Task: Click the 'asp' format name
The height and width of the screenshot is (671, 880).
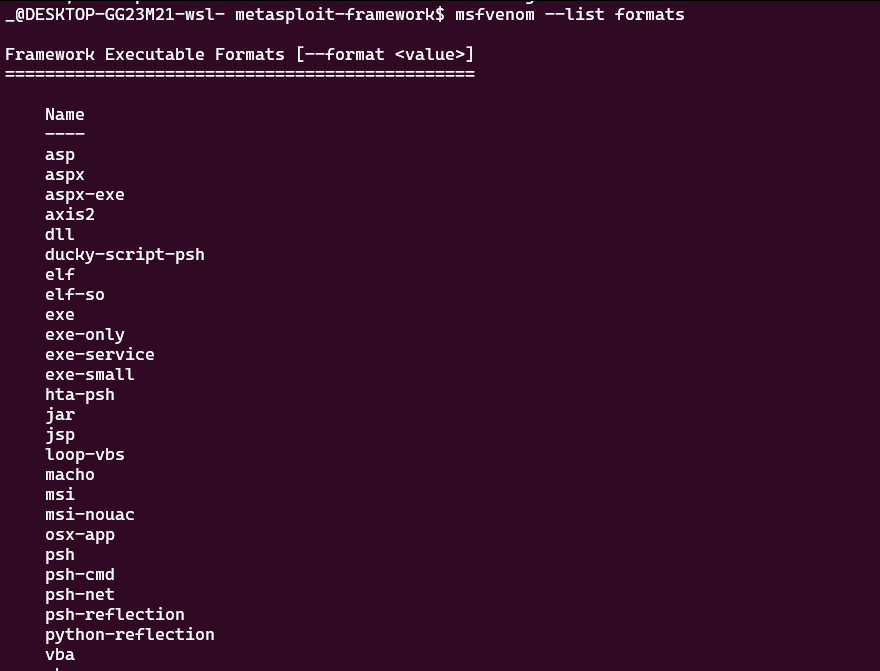Action: [60, 154]
